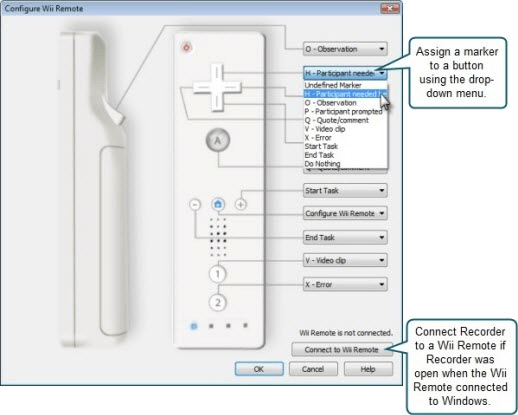Click the round A button on remote
The width and height of the screenshot is (518, 415).
(x=218, y=140)
